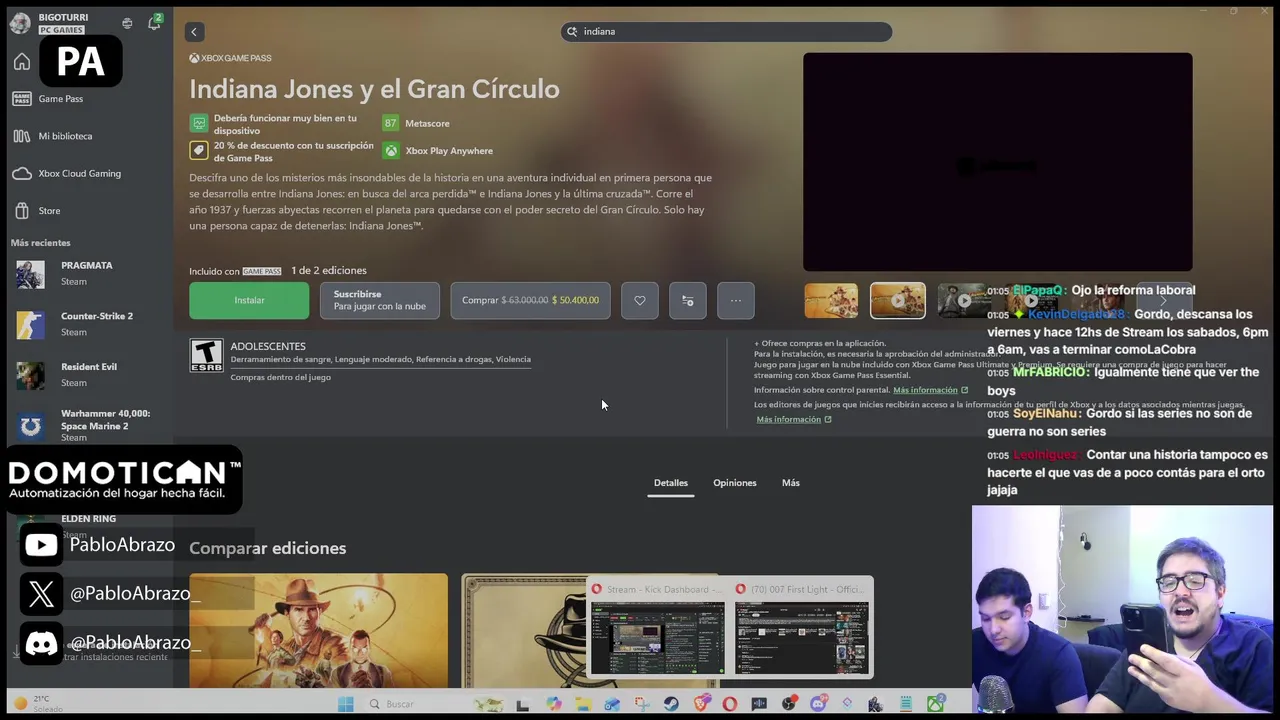
Task: Switch to the Opiniones tab
Action: point(735,483)
